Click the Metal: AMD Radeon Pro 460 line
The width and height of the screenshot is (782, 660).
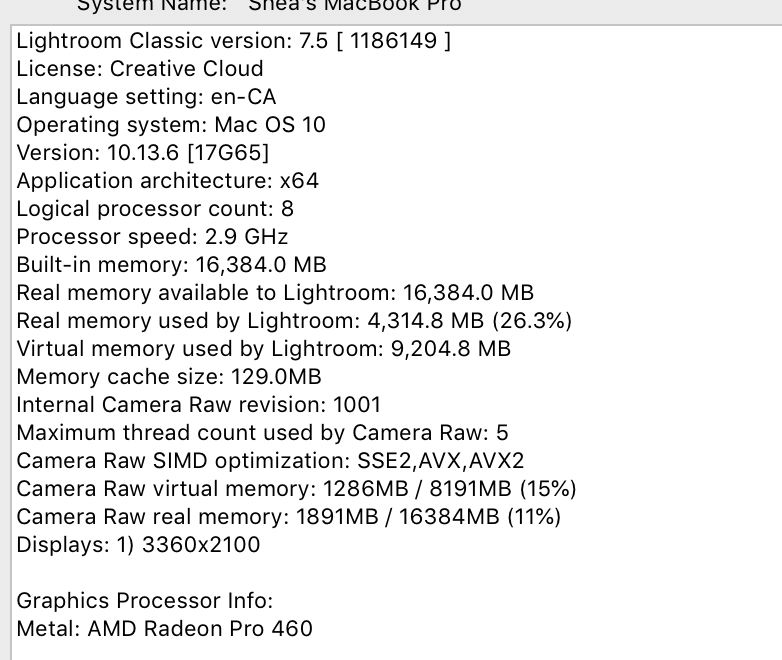tap(165, 629)
